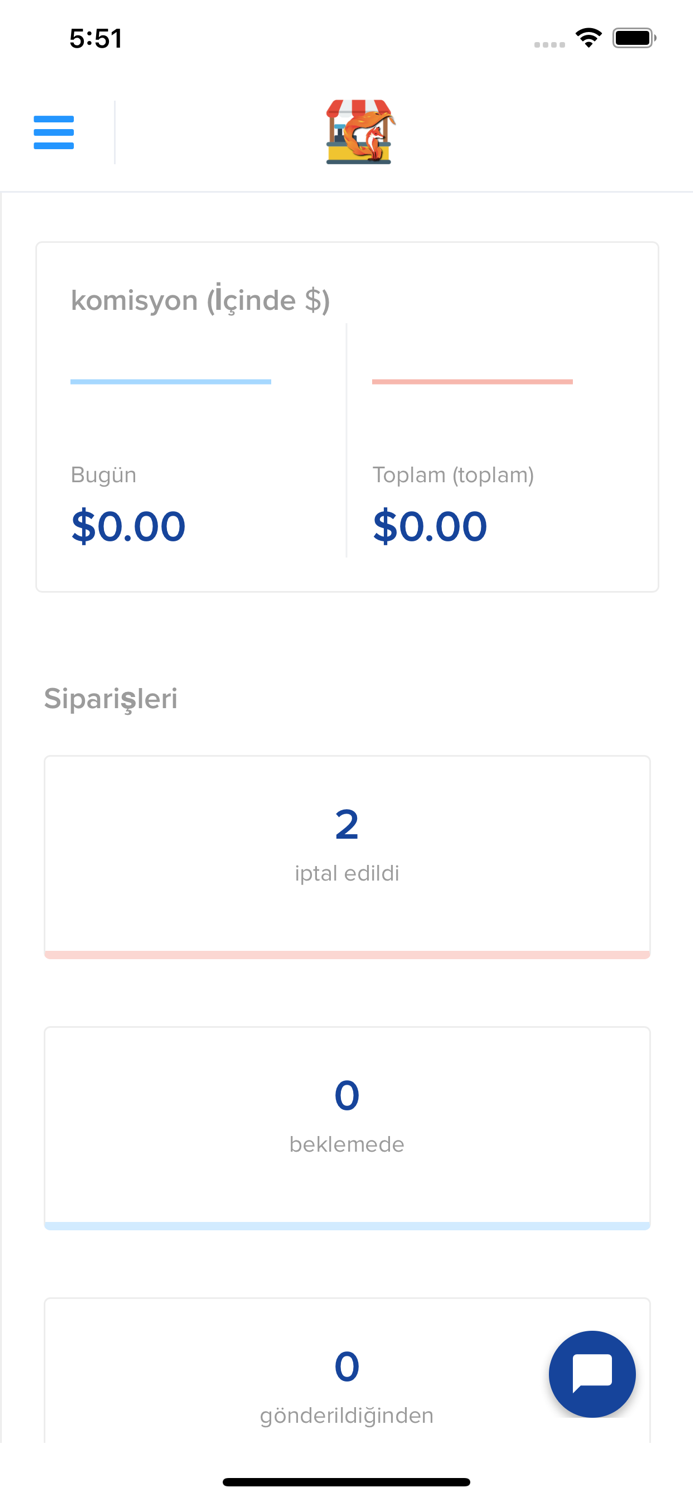Tap the home indicator bar at bottom
The image size is (693, 1500).
[346, 1481]
